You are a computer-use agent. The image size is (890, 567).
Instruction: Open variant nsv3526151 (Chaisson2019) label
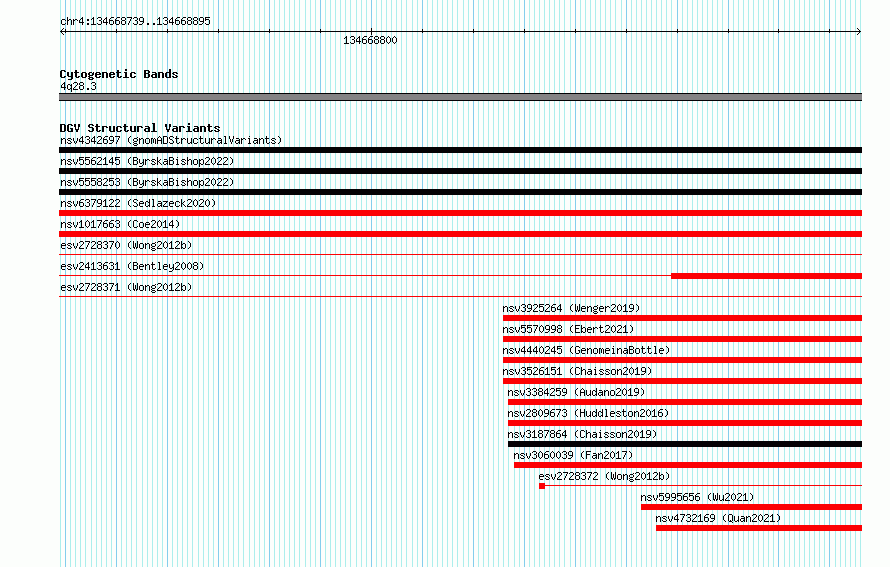[577, 371]
